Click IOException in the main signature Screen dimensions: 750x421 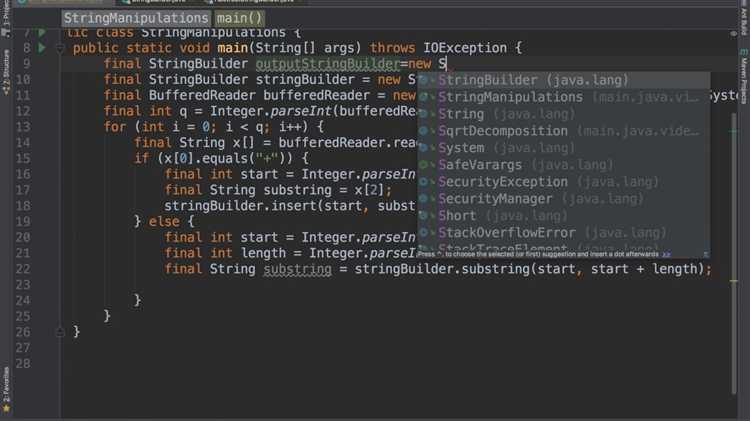[x=465, y=48]
